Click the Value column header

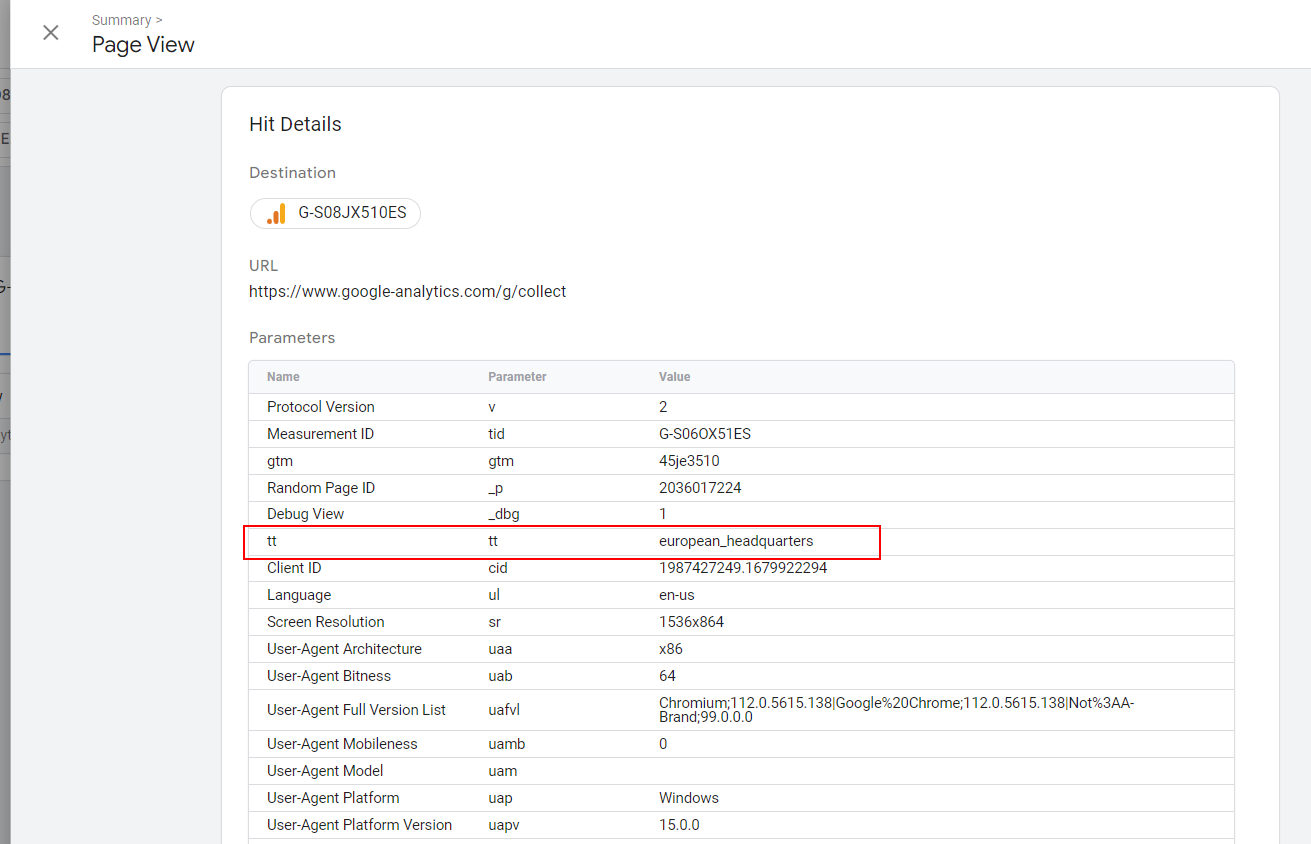[x=674, y=376]
